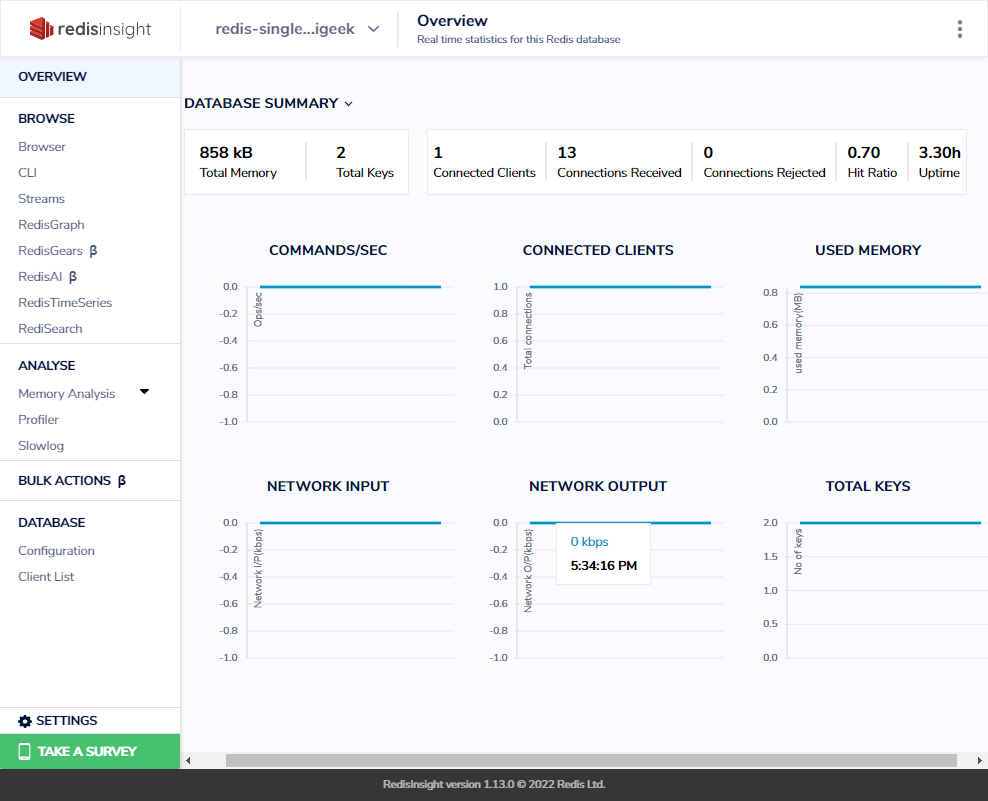Open the three-dot options menu
The height and width of the screenshot is (801, 988).
pyautogui.click(x=960, y=29)
